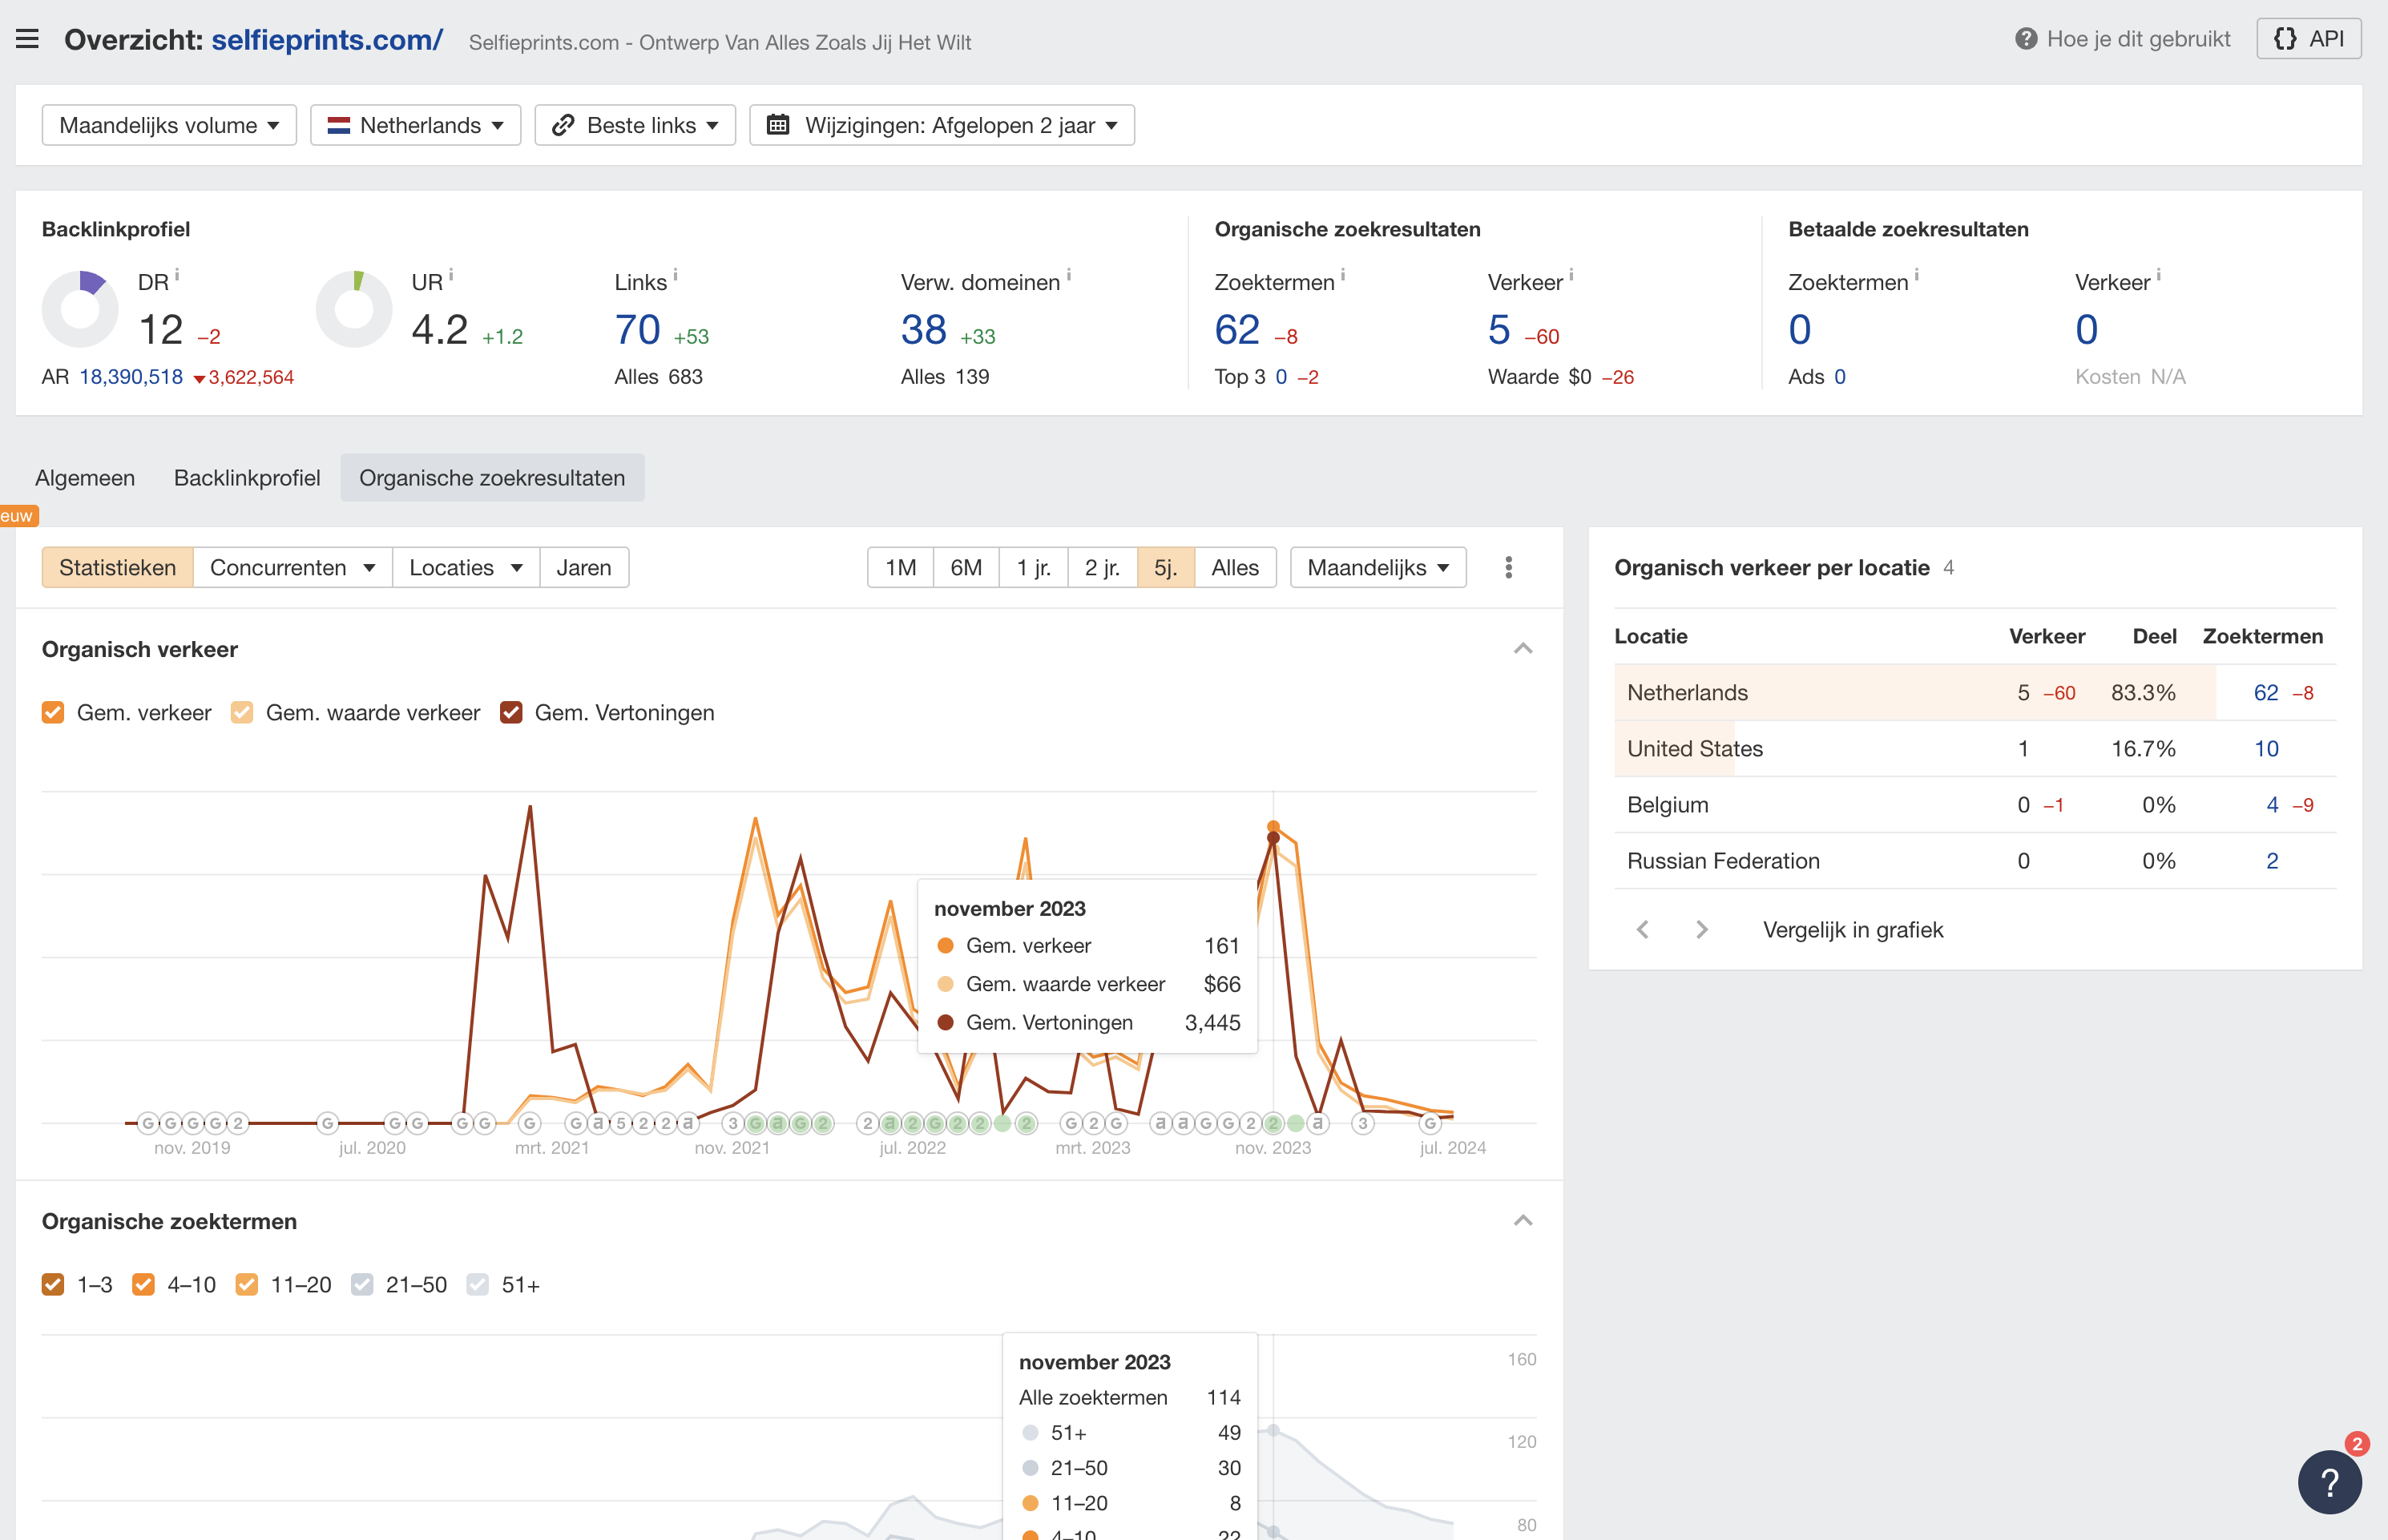Select the '5j.' time range

[x=1165, y=567]
